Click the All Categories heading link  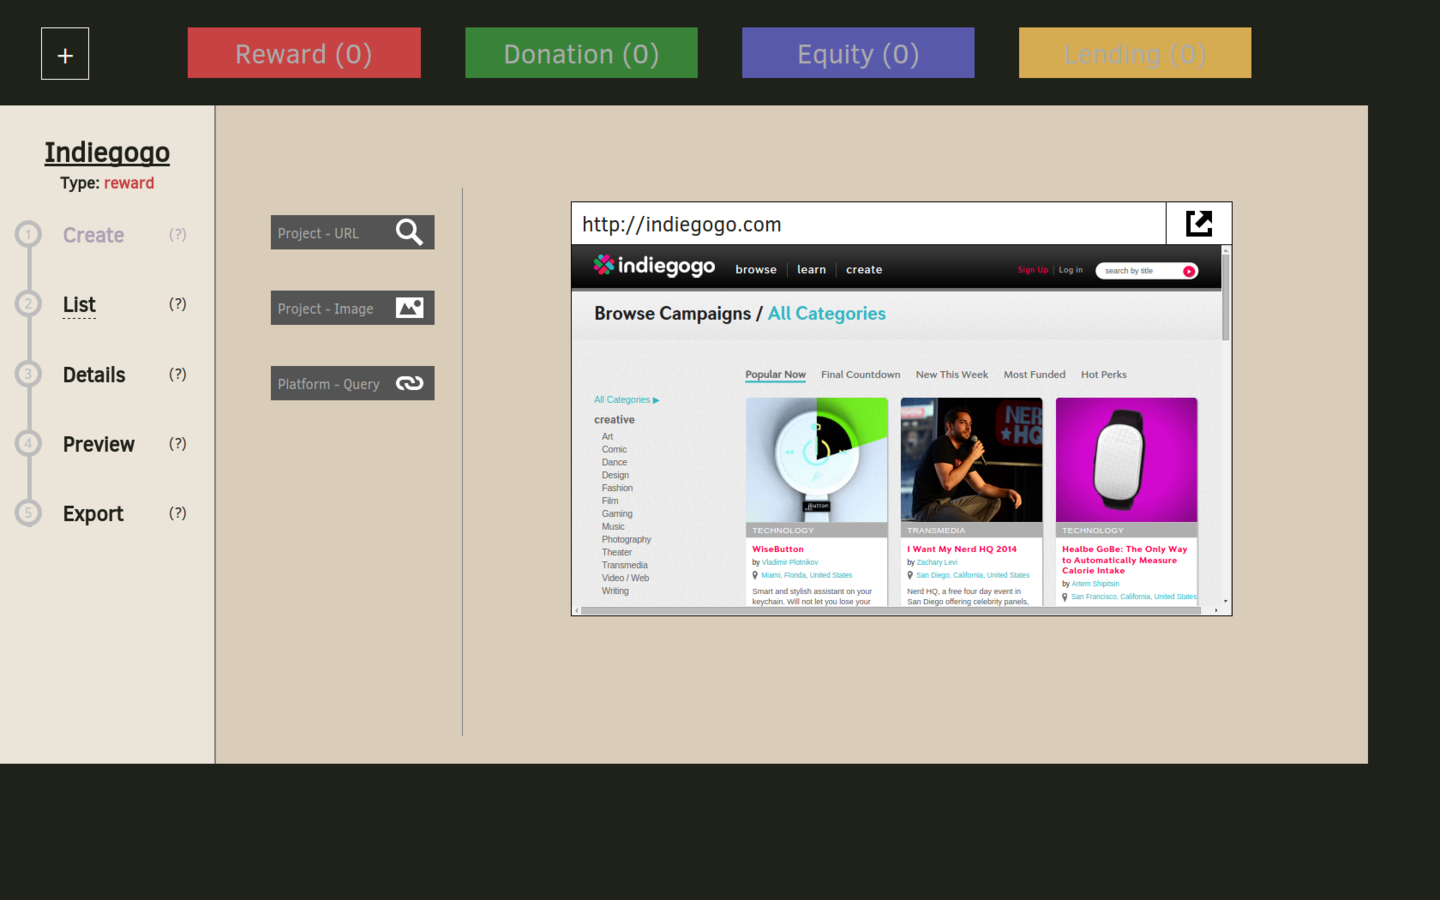coord(826,314)
